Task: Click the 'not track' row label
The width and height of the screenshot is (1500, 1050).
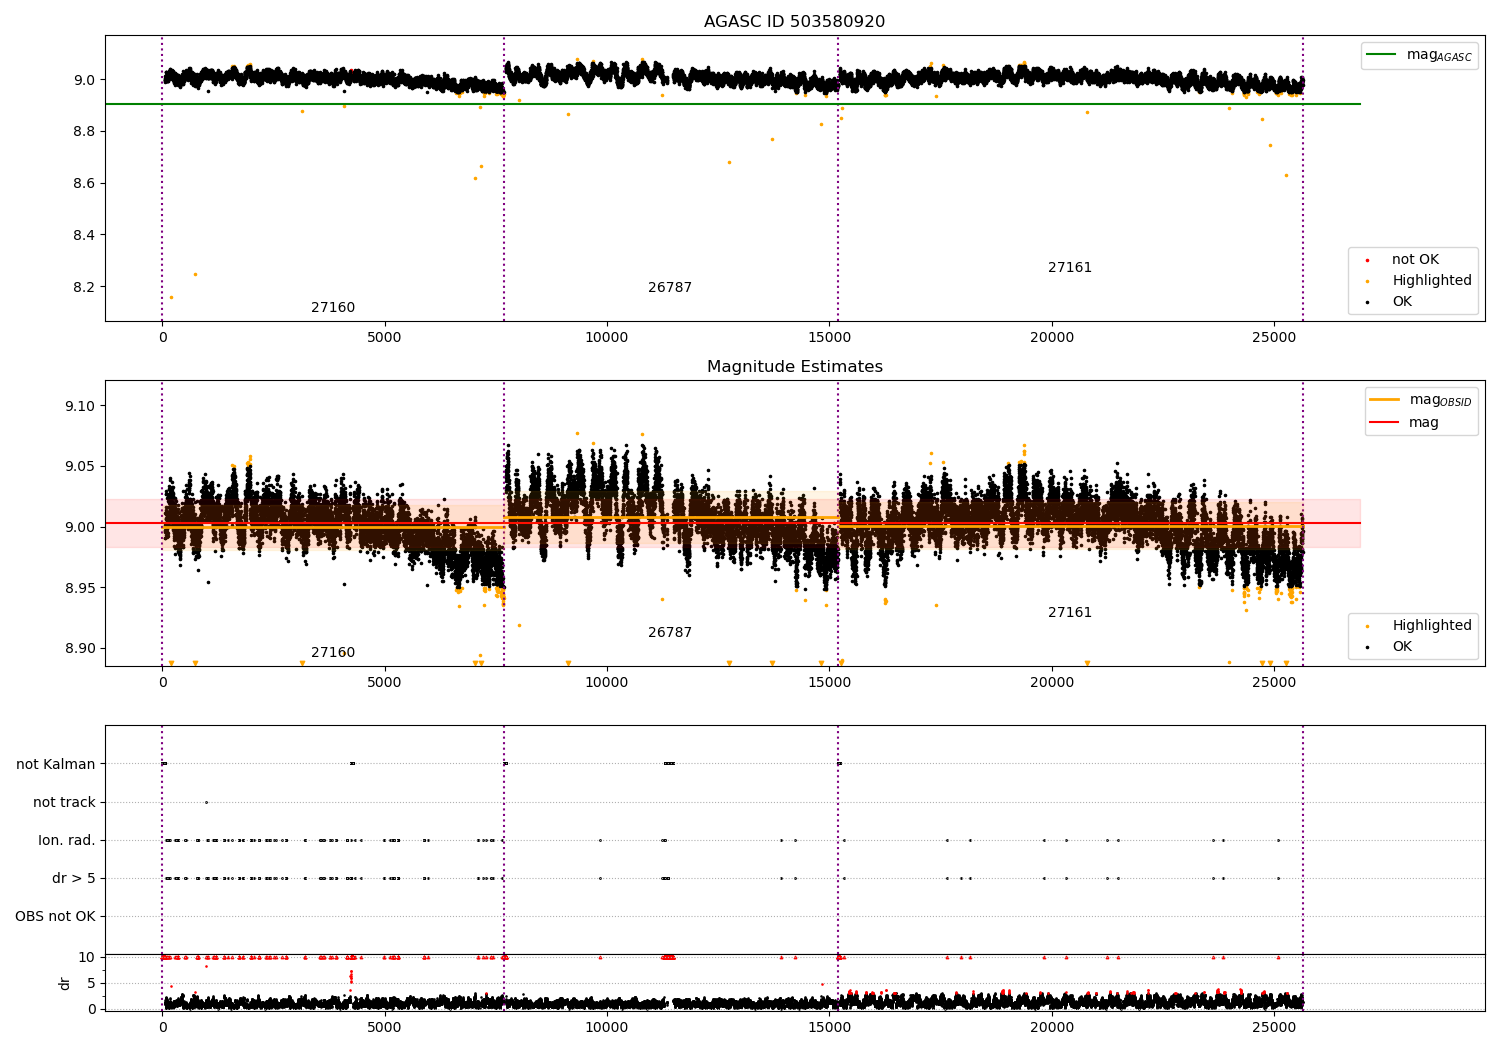Action: [64, 802]
